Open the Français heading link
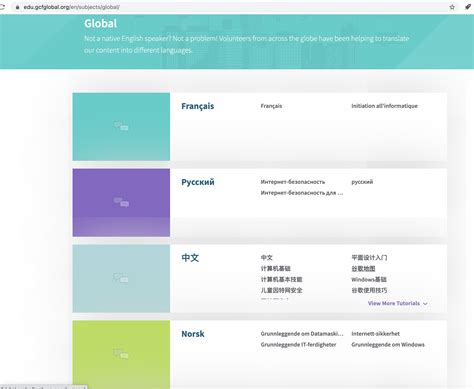Screen dimensions: 474x389 (198, 106)
